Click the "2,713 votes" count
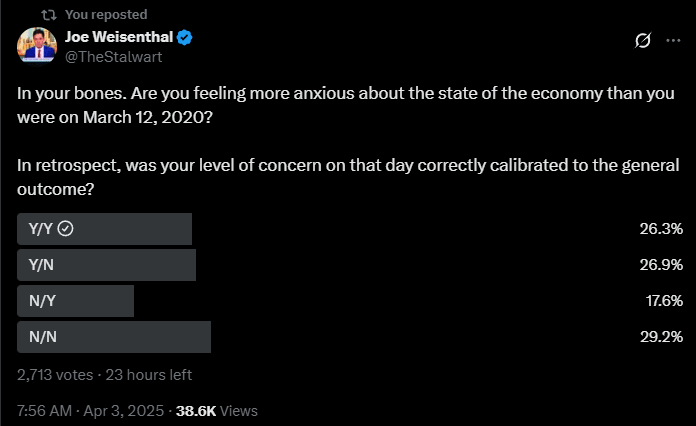Screen dimensions: 696x426 [x=56, y=375]
